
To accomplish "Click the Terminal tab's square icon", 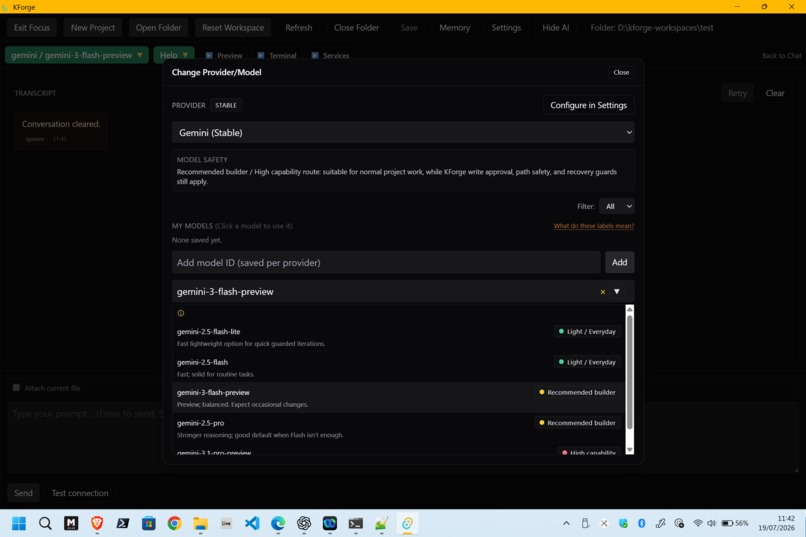I will click(261, 55).
